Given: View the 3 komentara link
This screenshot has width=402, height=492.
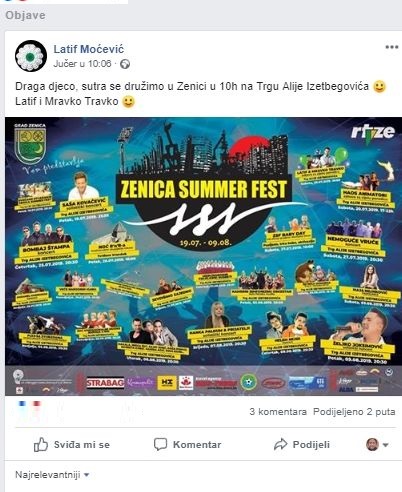Looking at the screenshot, I should (x=278, y=412).
